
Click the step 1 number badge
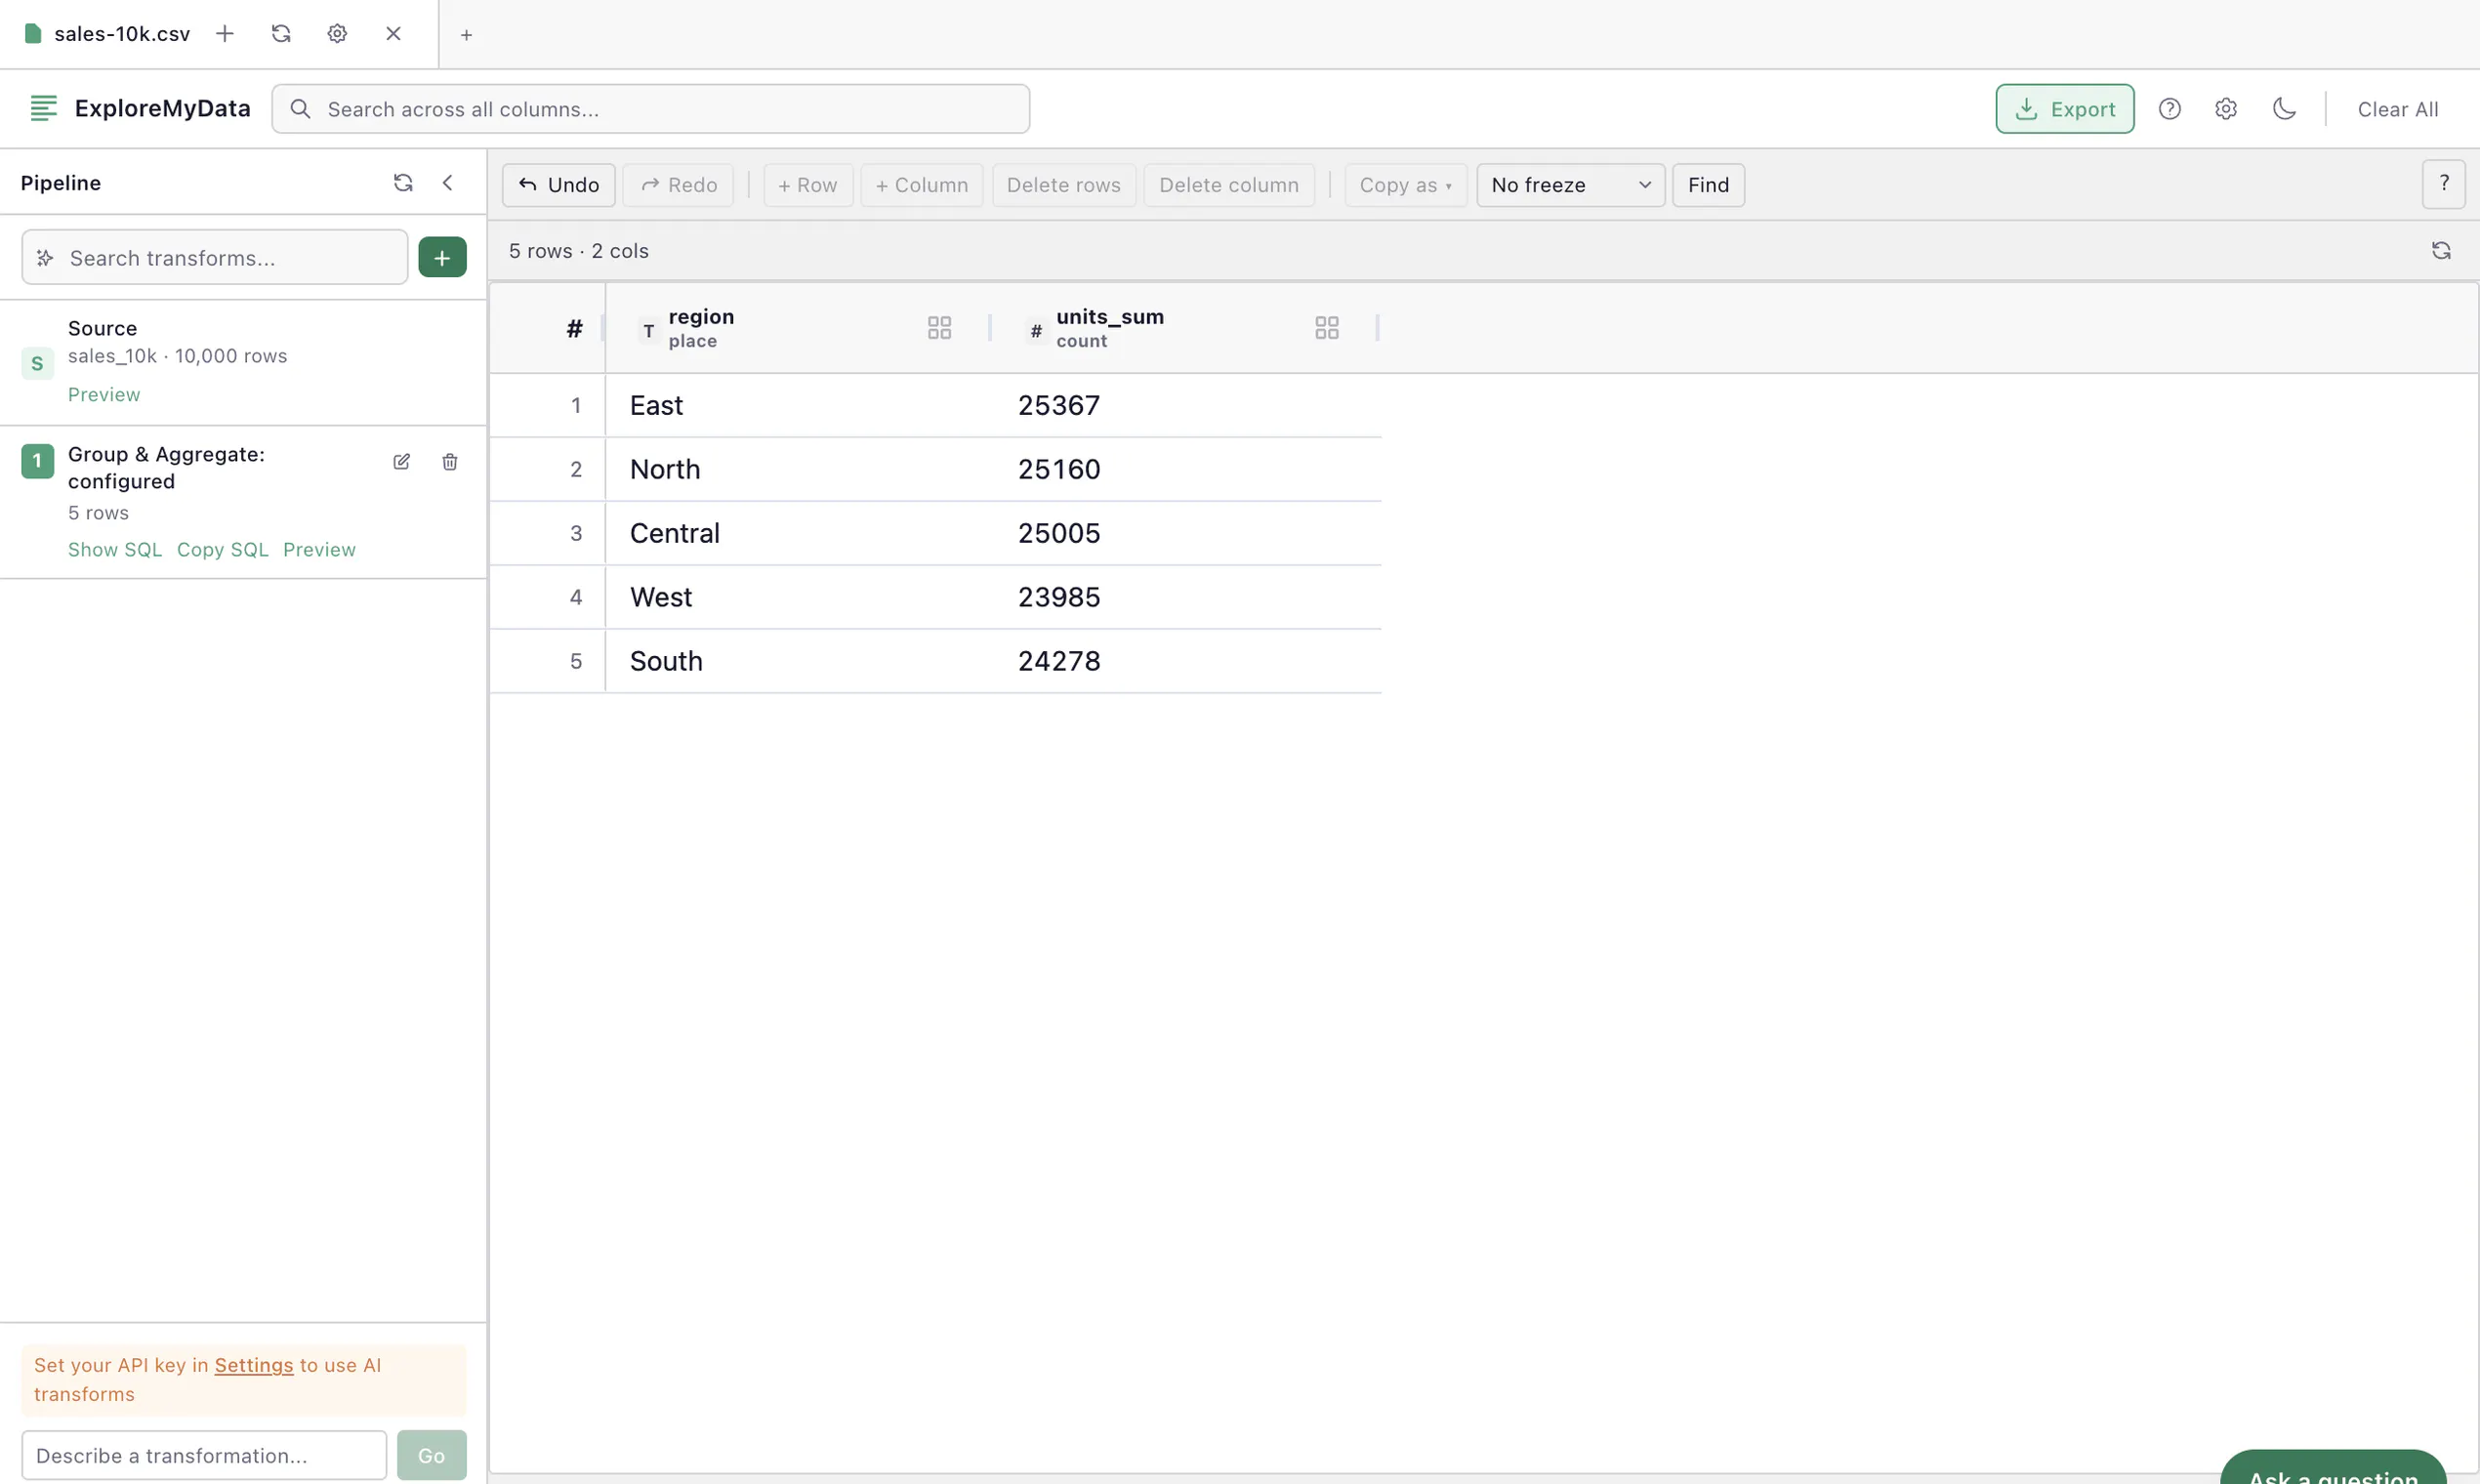pyautogui.click(x=37, y=461)
